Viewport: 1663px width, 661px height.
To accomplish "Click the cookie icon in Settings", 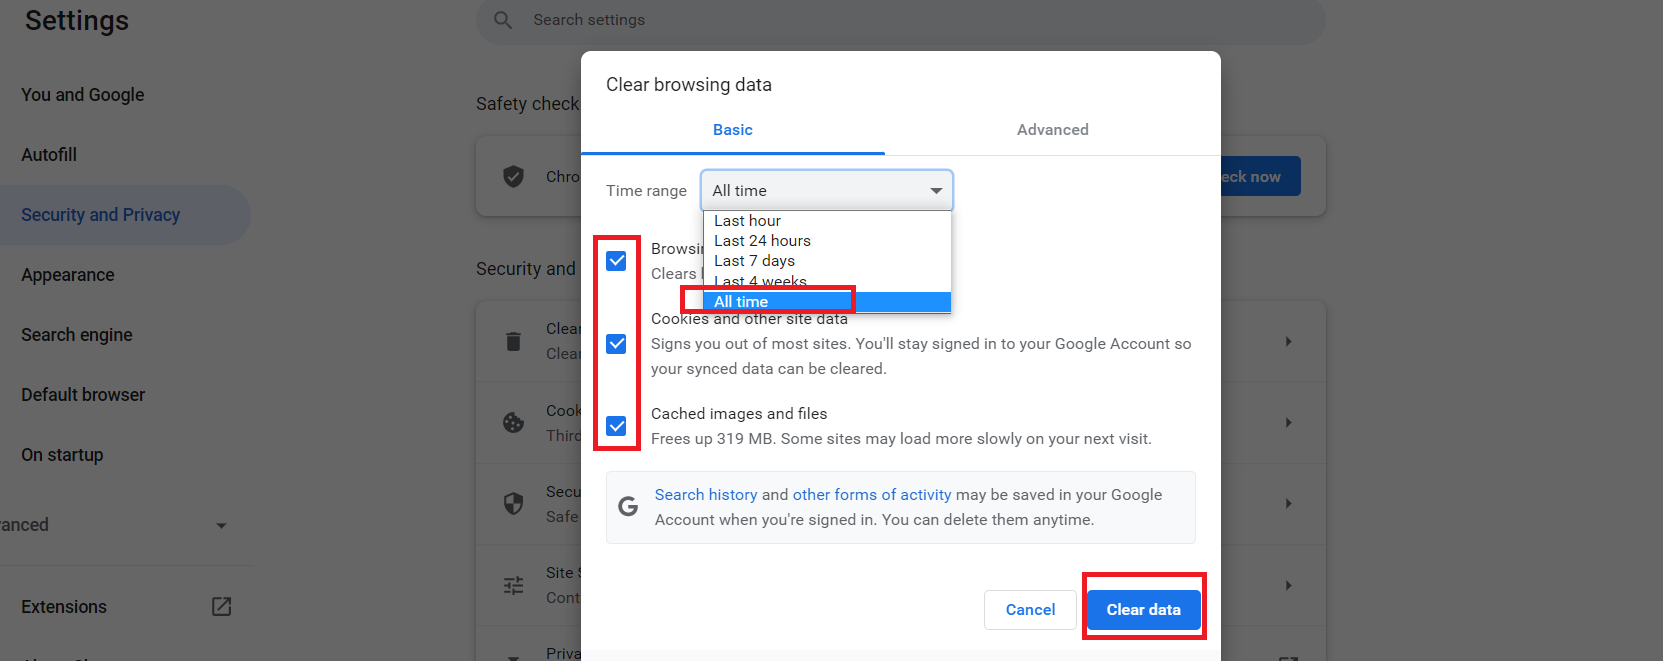I will 513,423.
